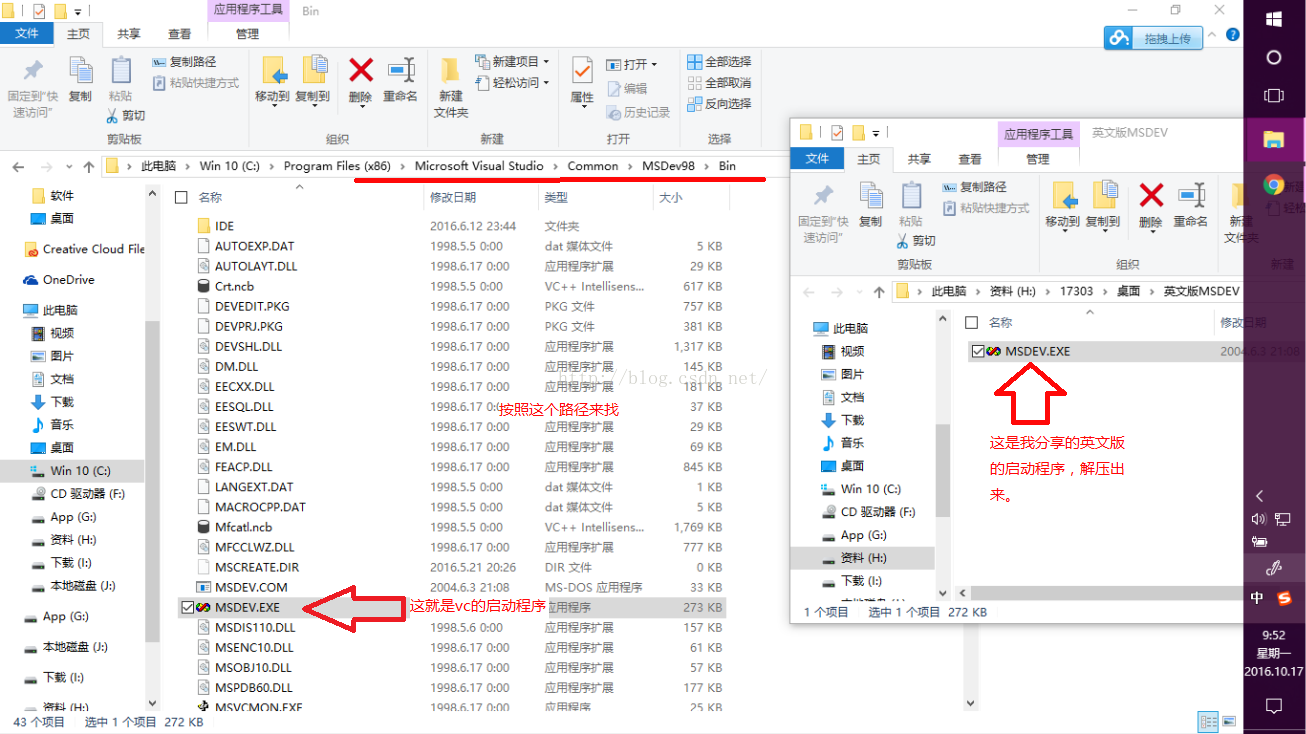The height and width of the screenshot is (734, 1306).
Task: Expand path chevron after Program Files (x86)
Action: click(x=403, y=166)
